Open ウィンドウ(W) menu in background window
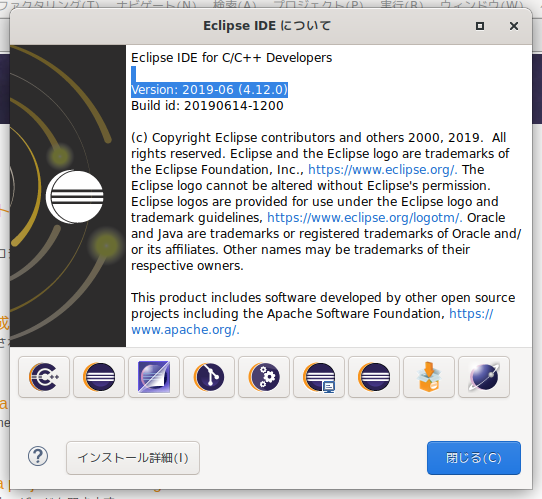542x499 pixels. click(x=482, y=5)
